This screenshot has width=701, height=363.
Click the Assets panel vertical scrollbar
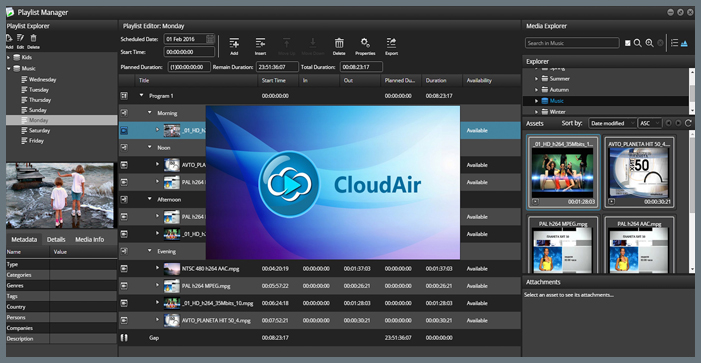point(692,201)
